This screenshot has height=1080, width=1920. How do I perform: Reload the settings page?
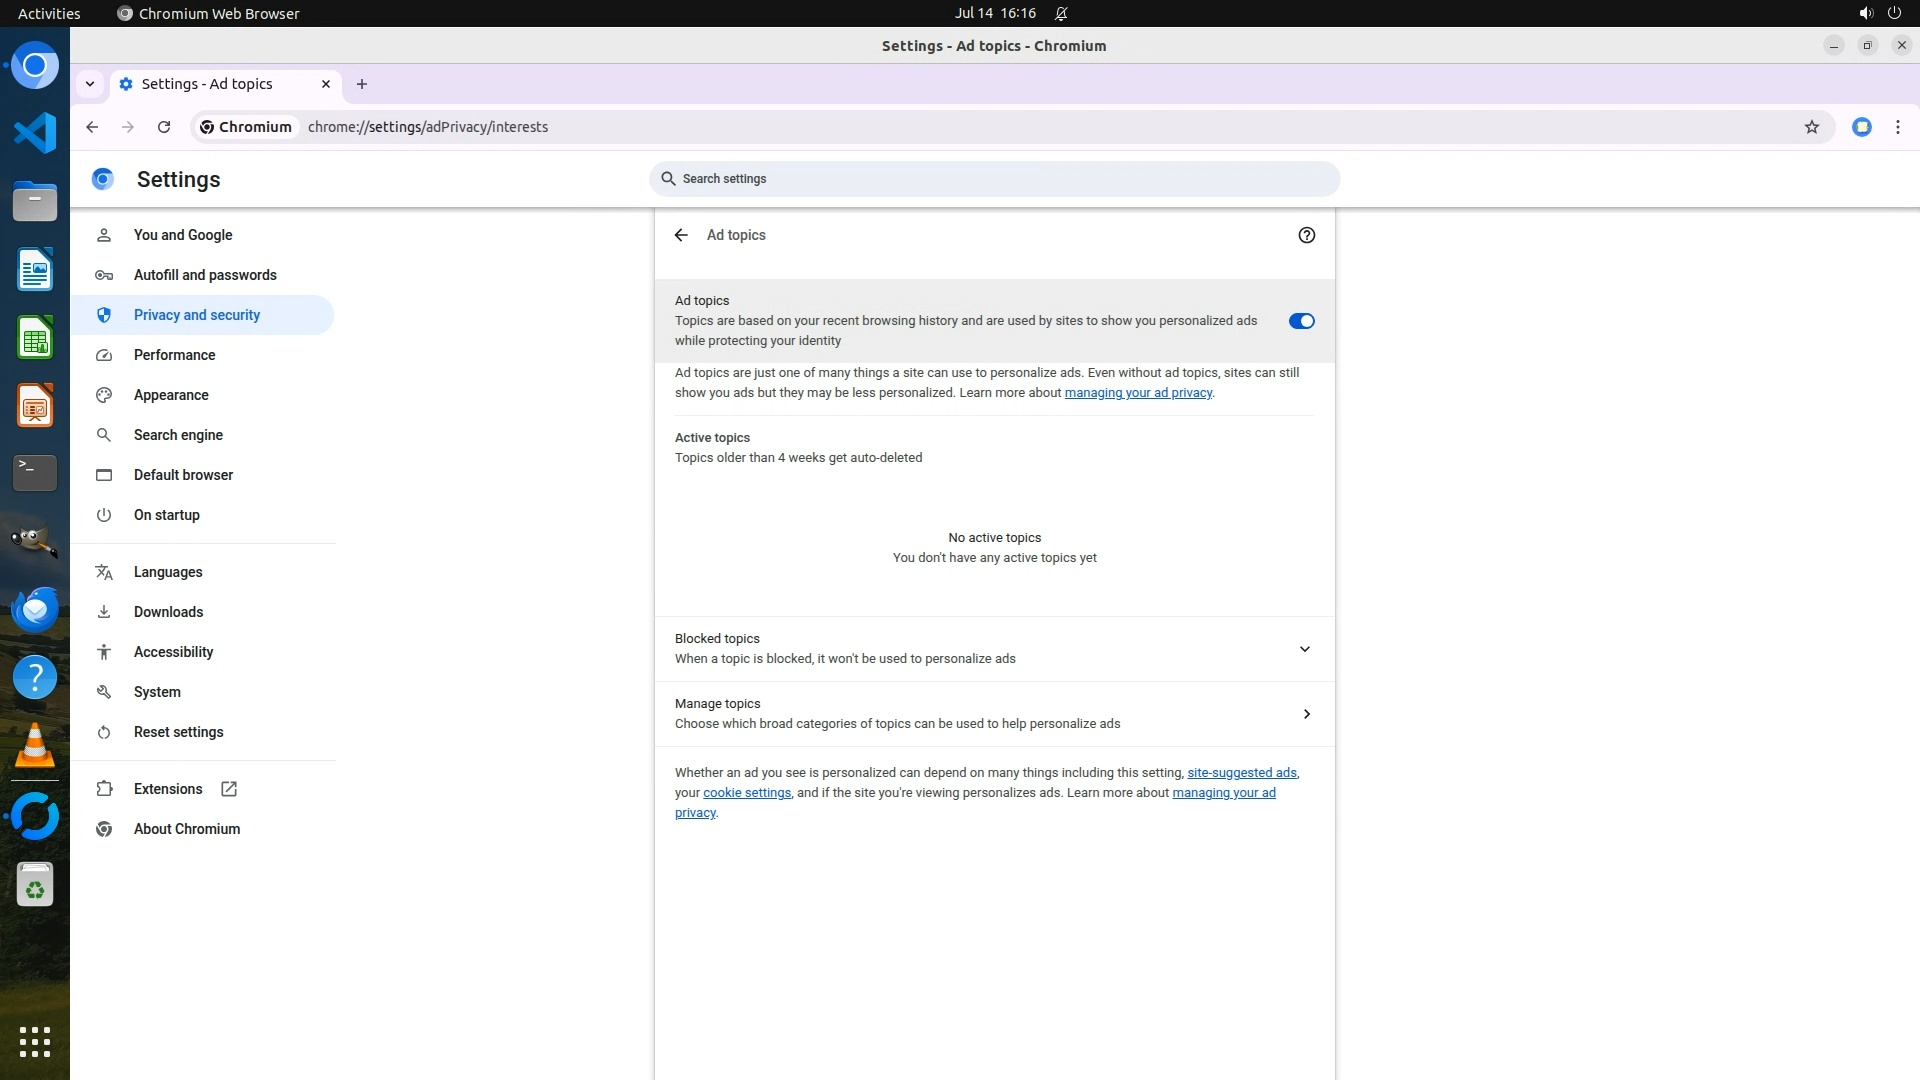click(x=164, y=127)
